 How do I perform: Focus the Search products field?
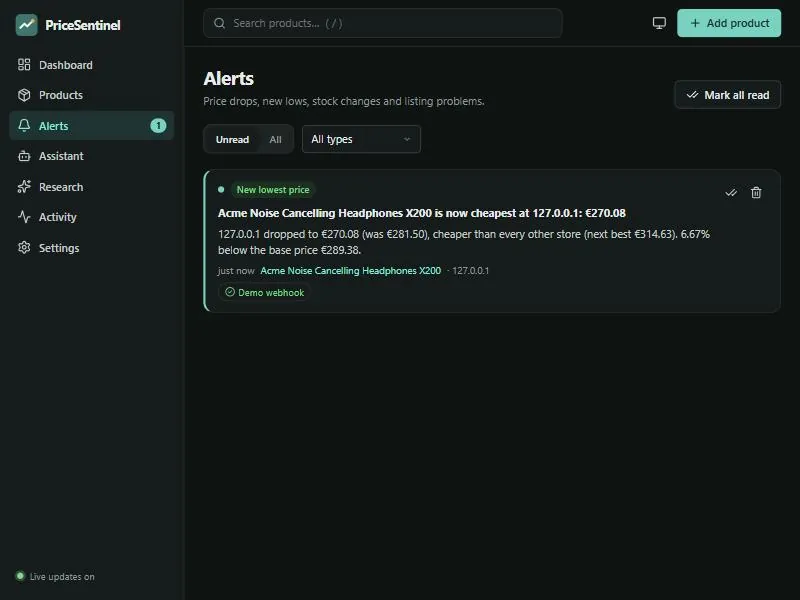click(x=383, y=23)
